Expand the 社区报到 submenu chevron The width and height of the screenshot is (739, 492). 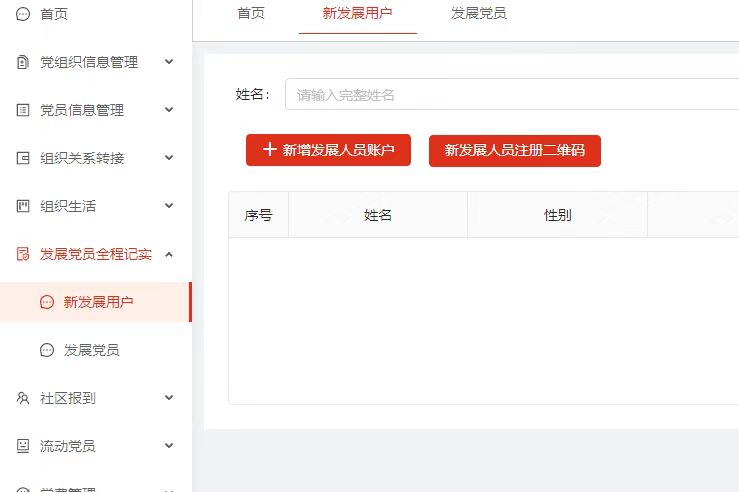(168, 398)
